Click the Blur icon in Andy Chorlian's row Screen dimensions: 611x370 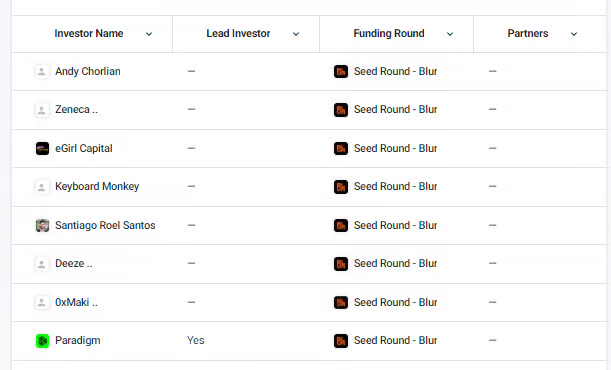(341, 72)
